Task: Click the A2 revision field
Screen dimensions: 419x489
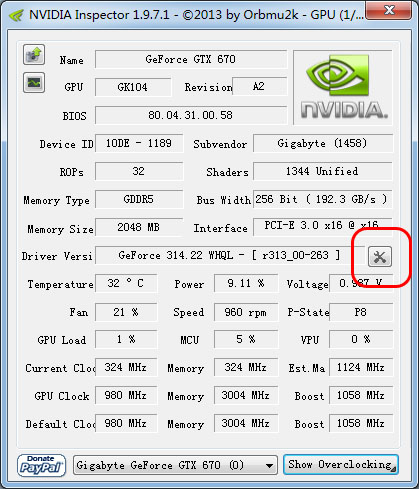Action: click(259, 86)
